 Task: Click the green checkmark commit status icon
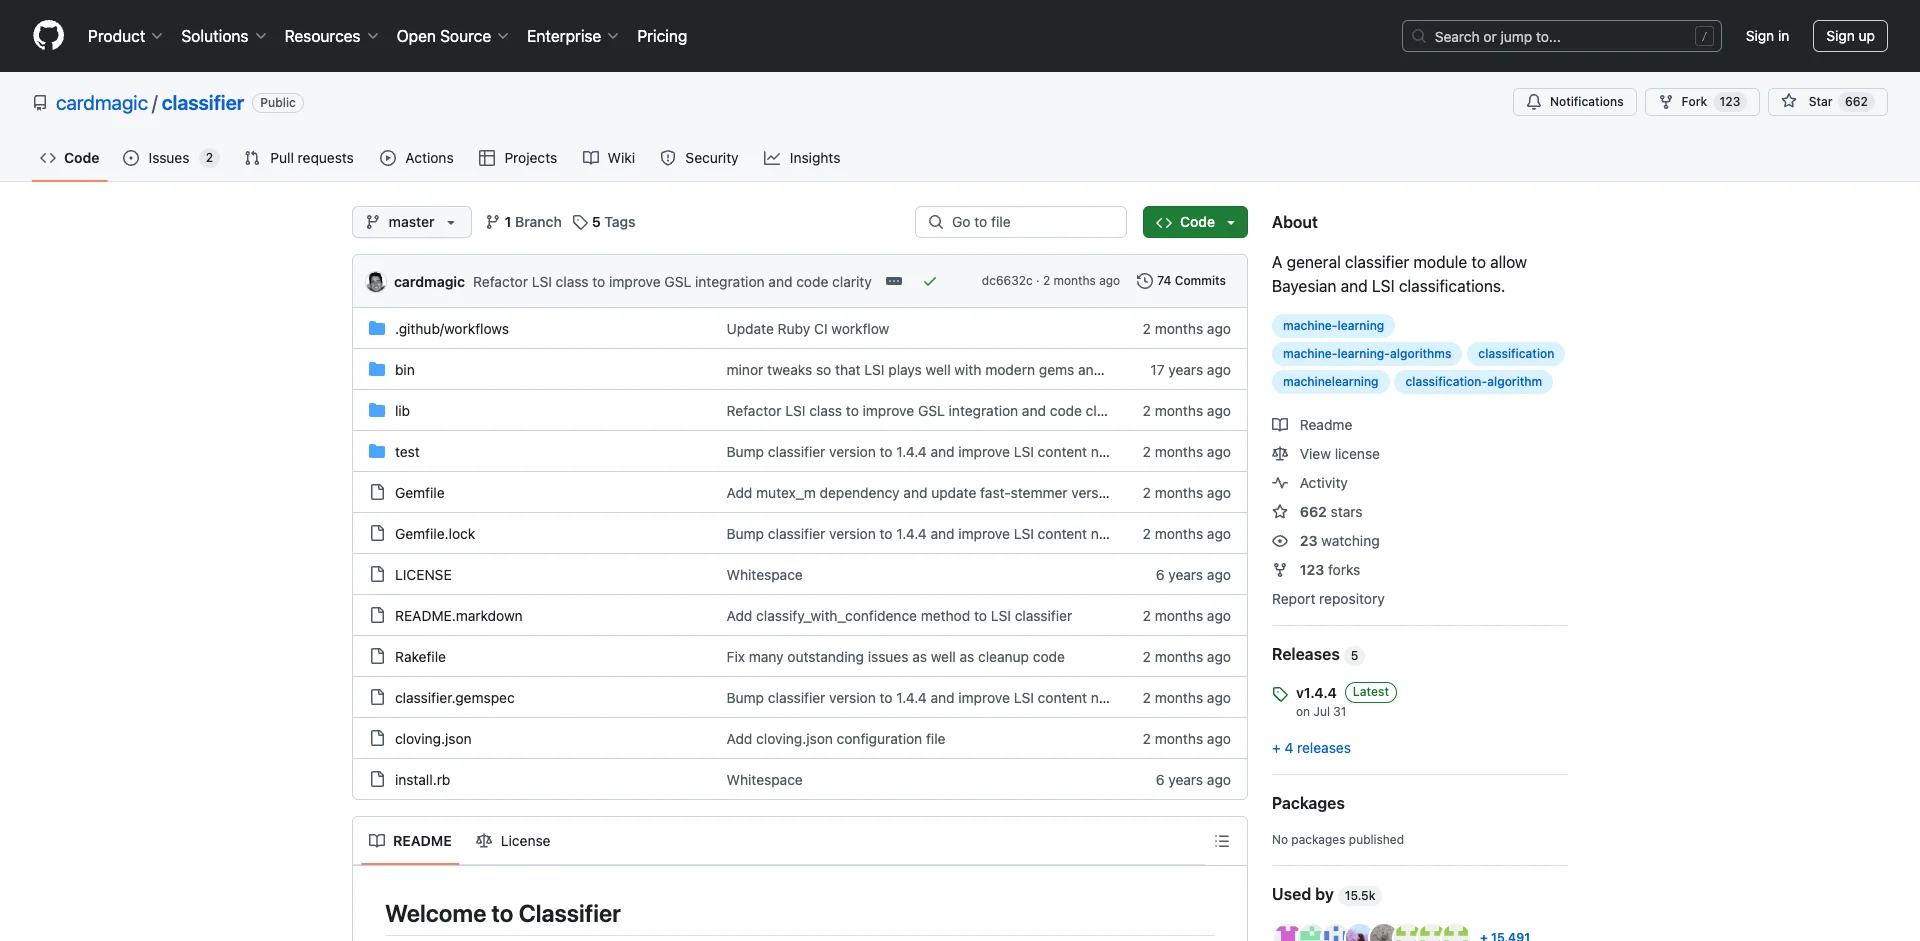click(930, 282)
